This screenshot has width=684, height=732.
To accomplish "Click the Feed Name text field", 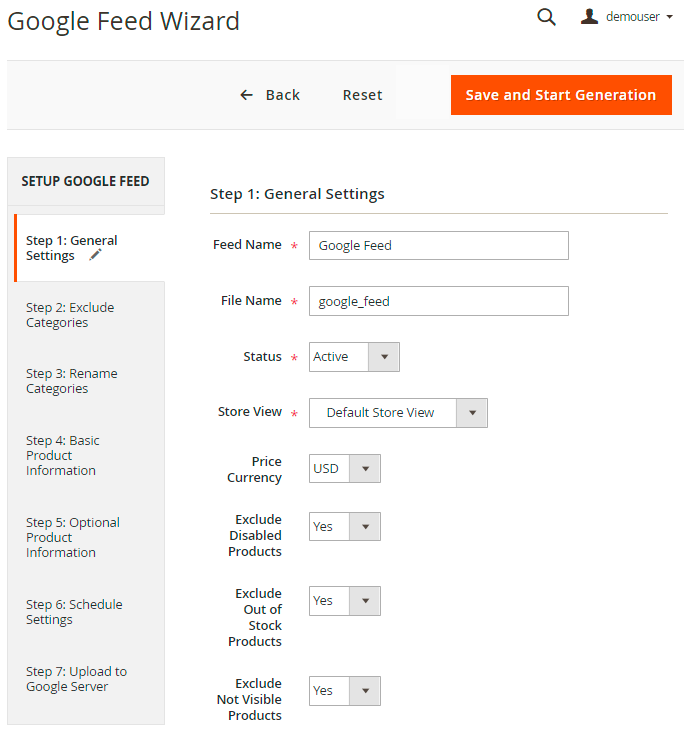I will pos(438,245).
